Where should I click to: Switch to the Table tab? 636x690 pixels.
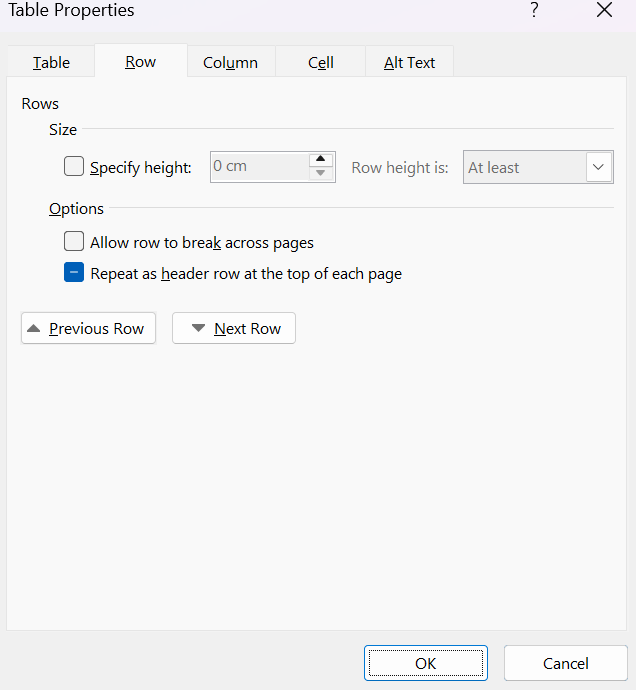coord(51,62)
